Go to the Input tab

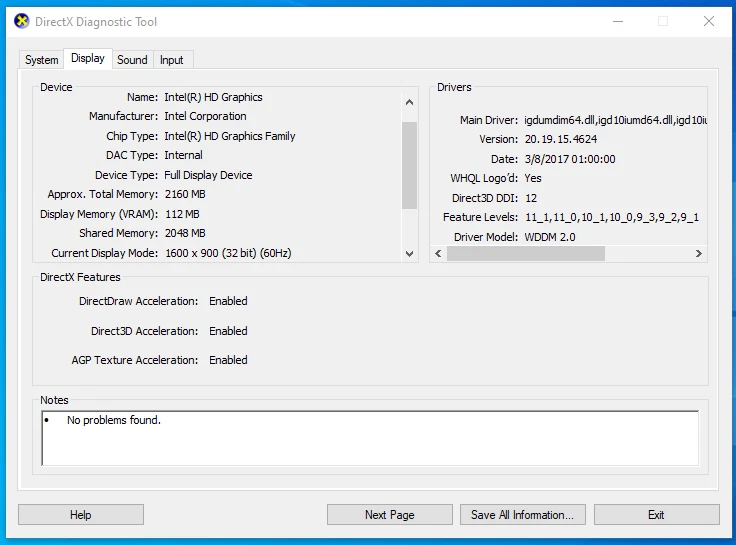[x=172, y=60]
